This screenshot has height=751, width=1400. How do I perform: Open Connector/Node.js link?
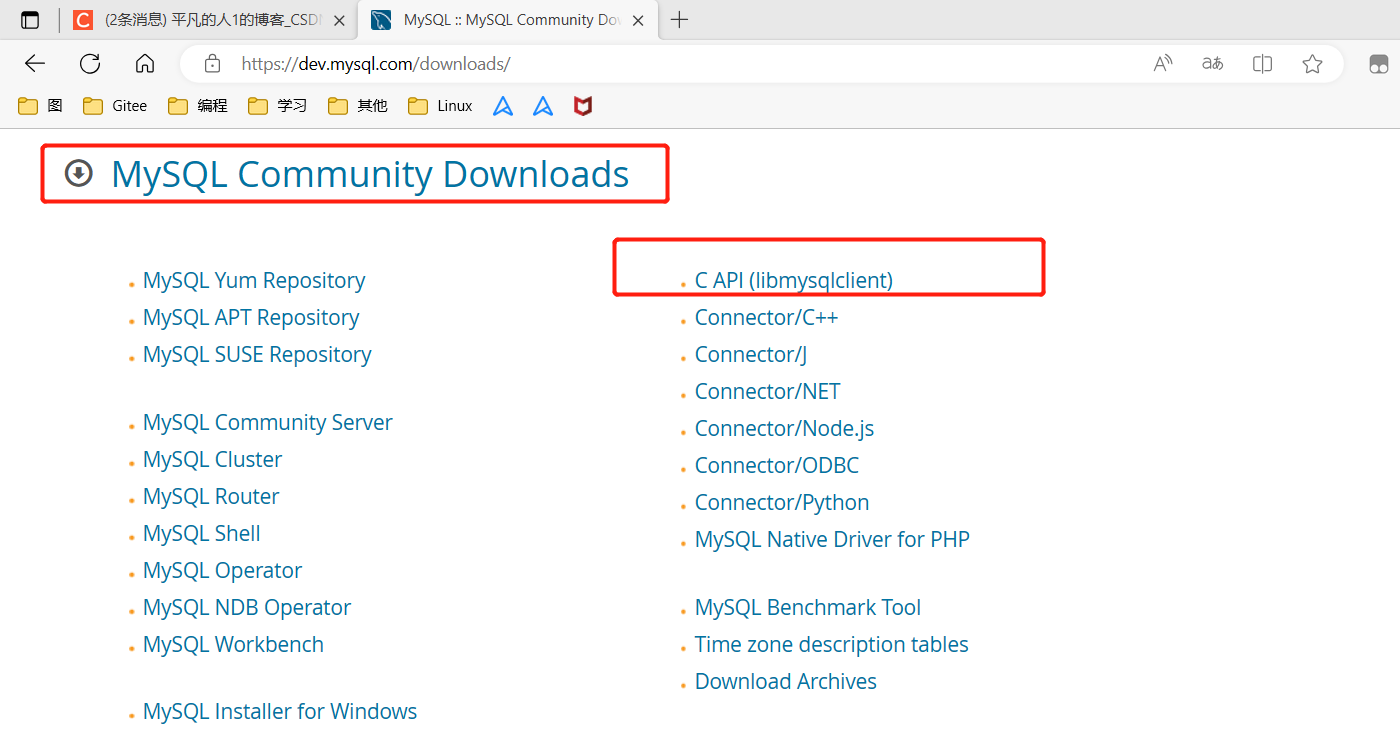(x=785, y=429)
